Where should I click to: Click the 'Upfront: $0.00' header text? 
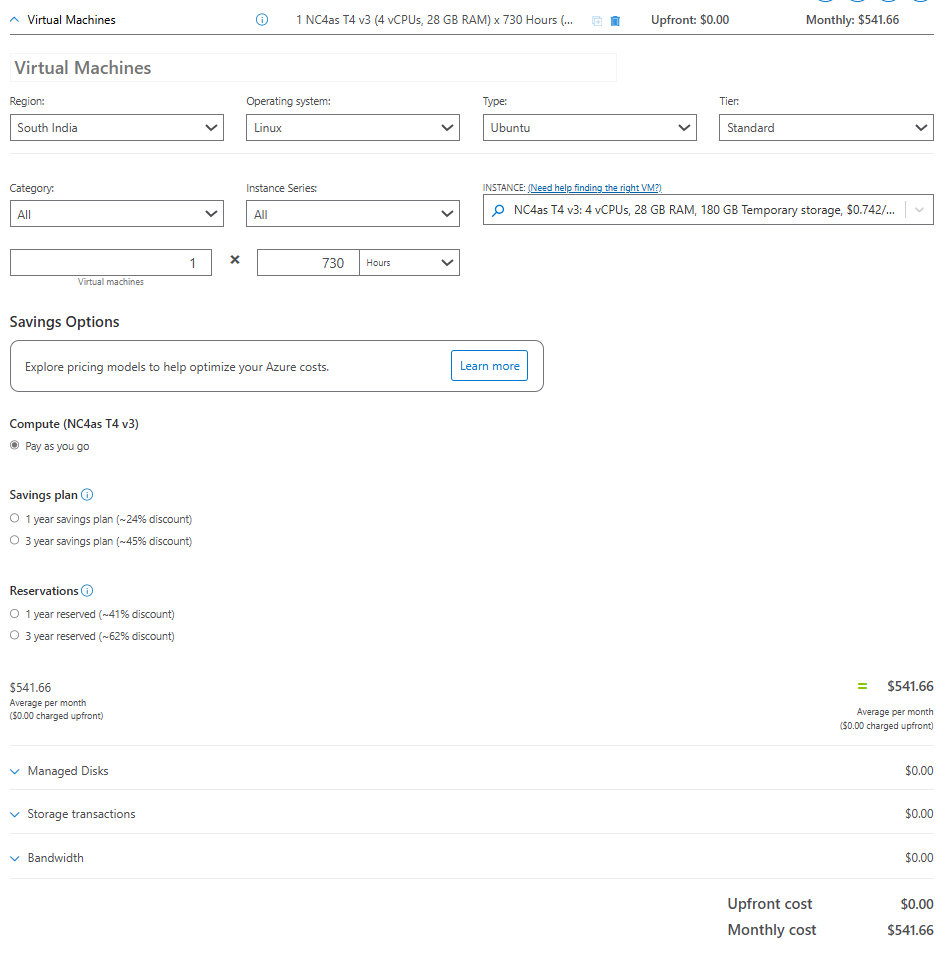pos(690,20)
